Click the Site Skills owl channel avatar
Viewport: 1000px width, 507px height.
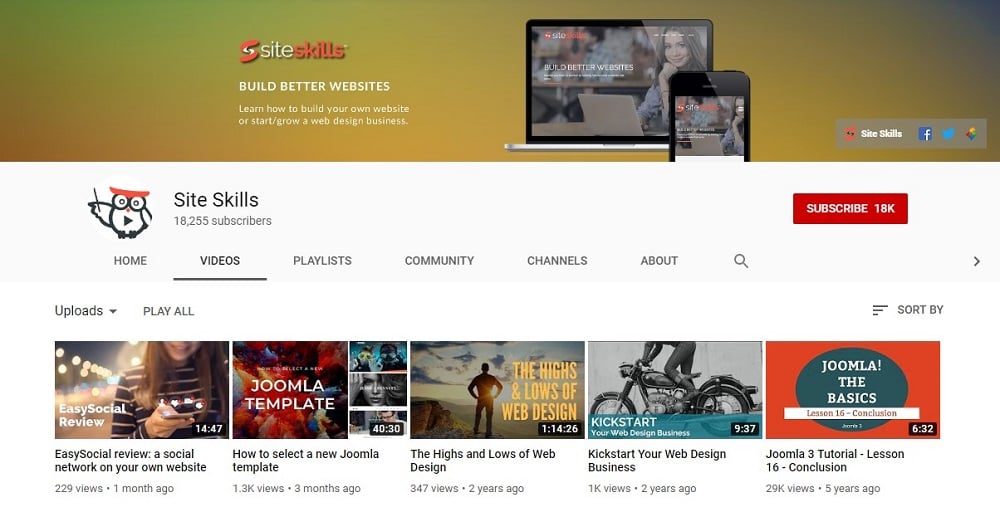click(x=121, y=210)
